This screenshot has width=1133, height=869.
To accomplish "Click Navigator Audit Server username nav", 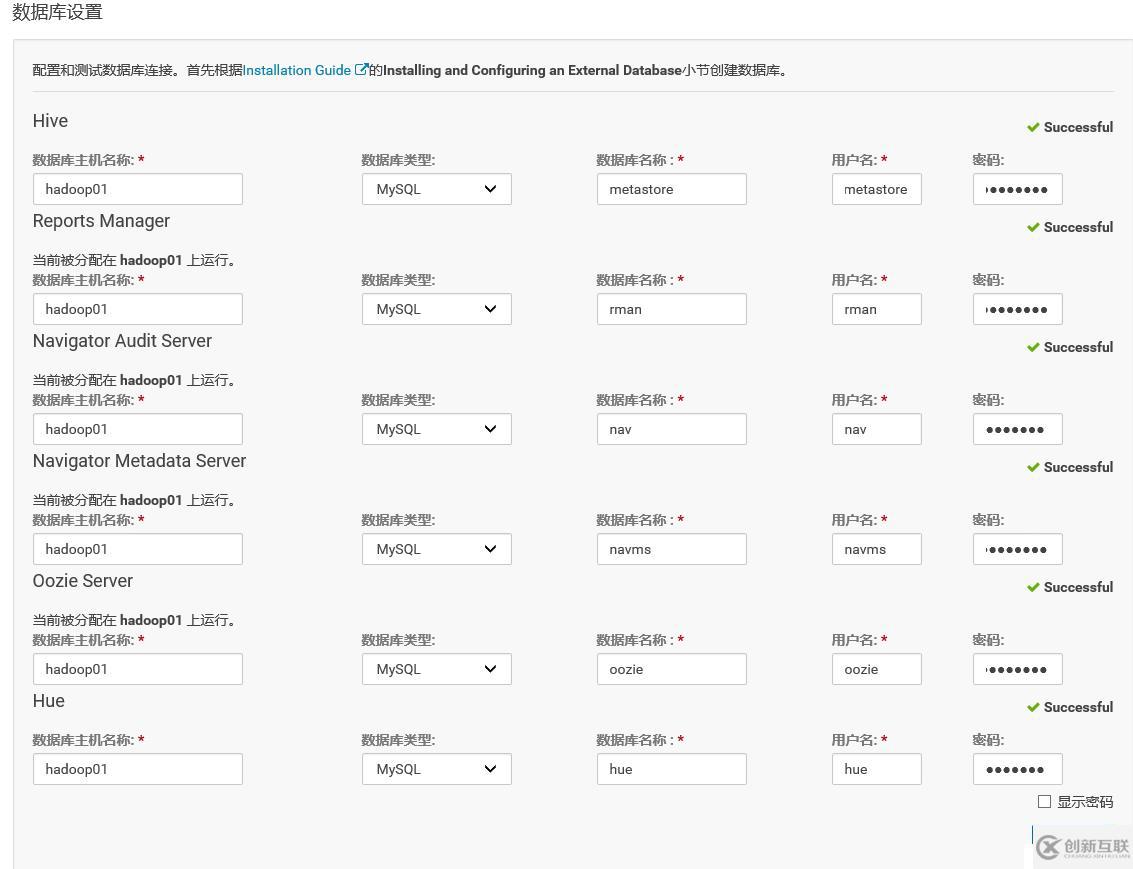I will tap(876, 429).
